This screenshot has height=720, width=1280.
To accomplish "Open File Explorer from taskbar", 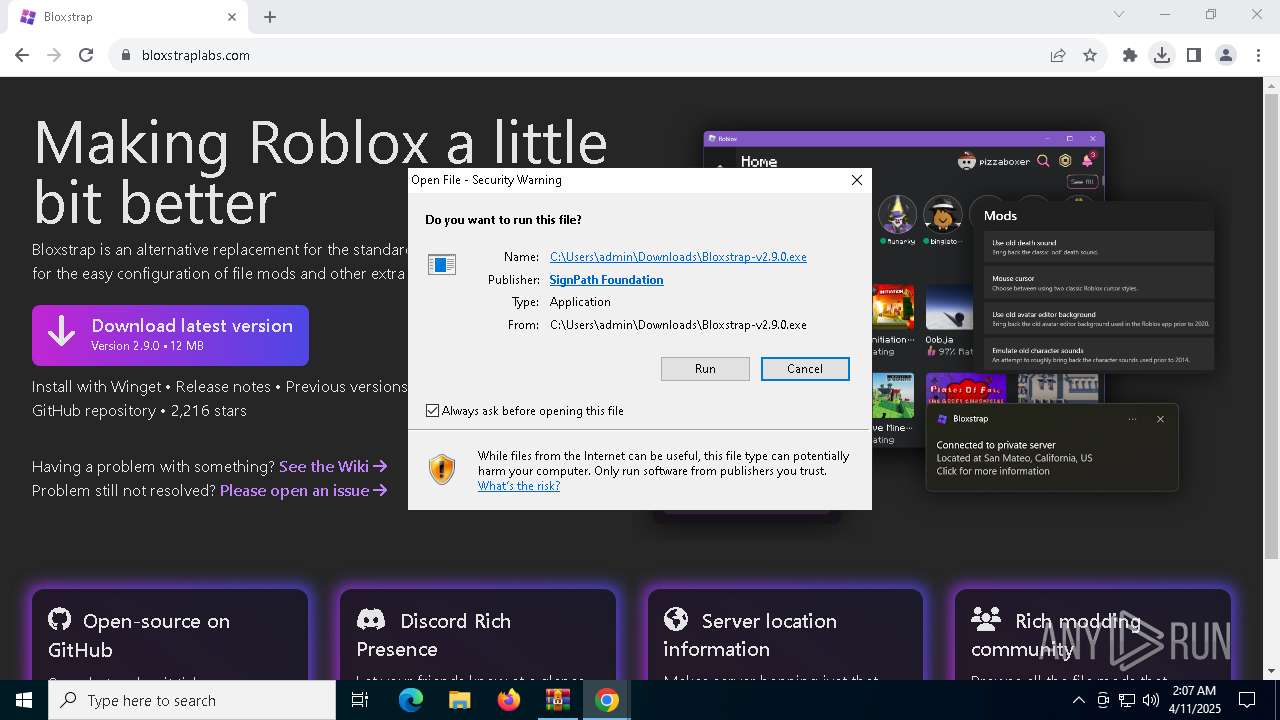I will pos(459,700).
